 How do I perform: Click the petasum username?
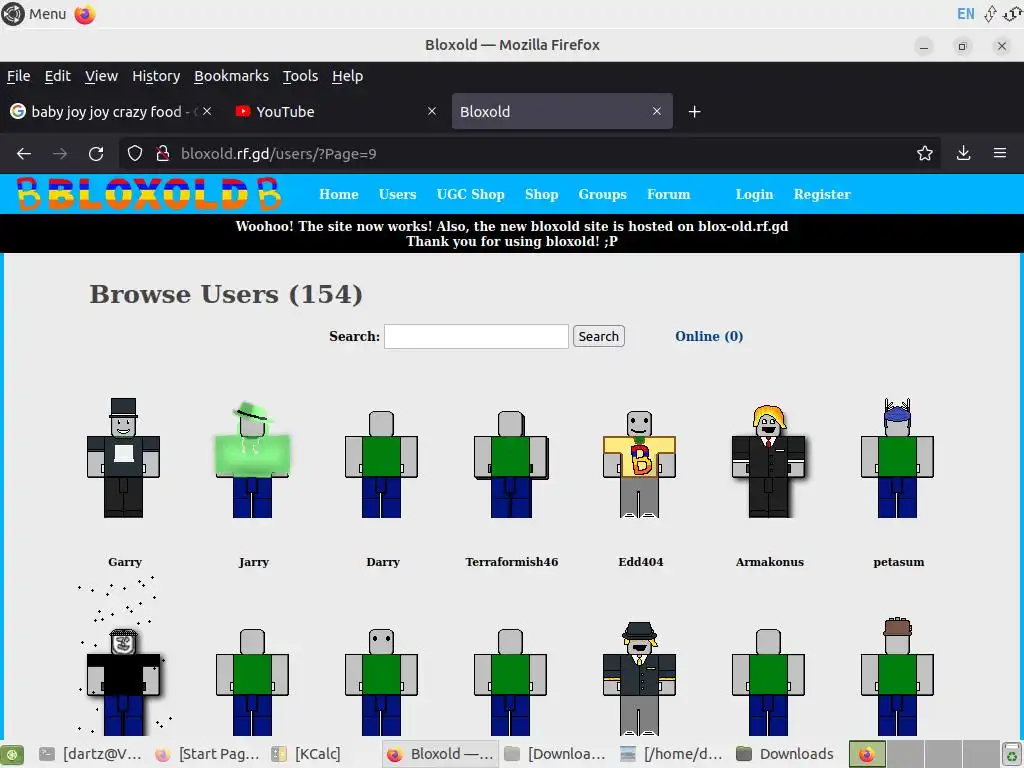pyautogui.click(x=899, y=562)
